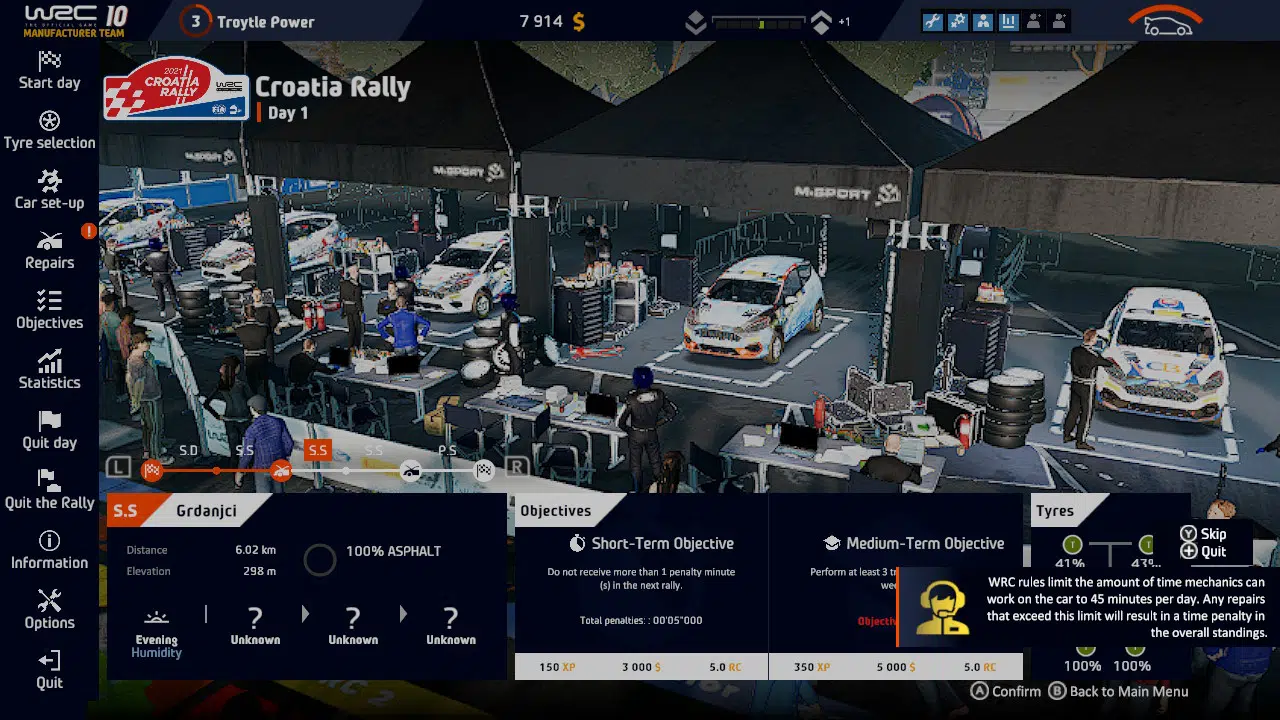This screenshot has width=1280, height=720.
Task: View the Statistics chart icon
Action: point(49,362)
